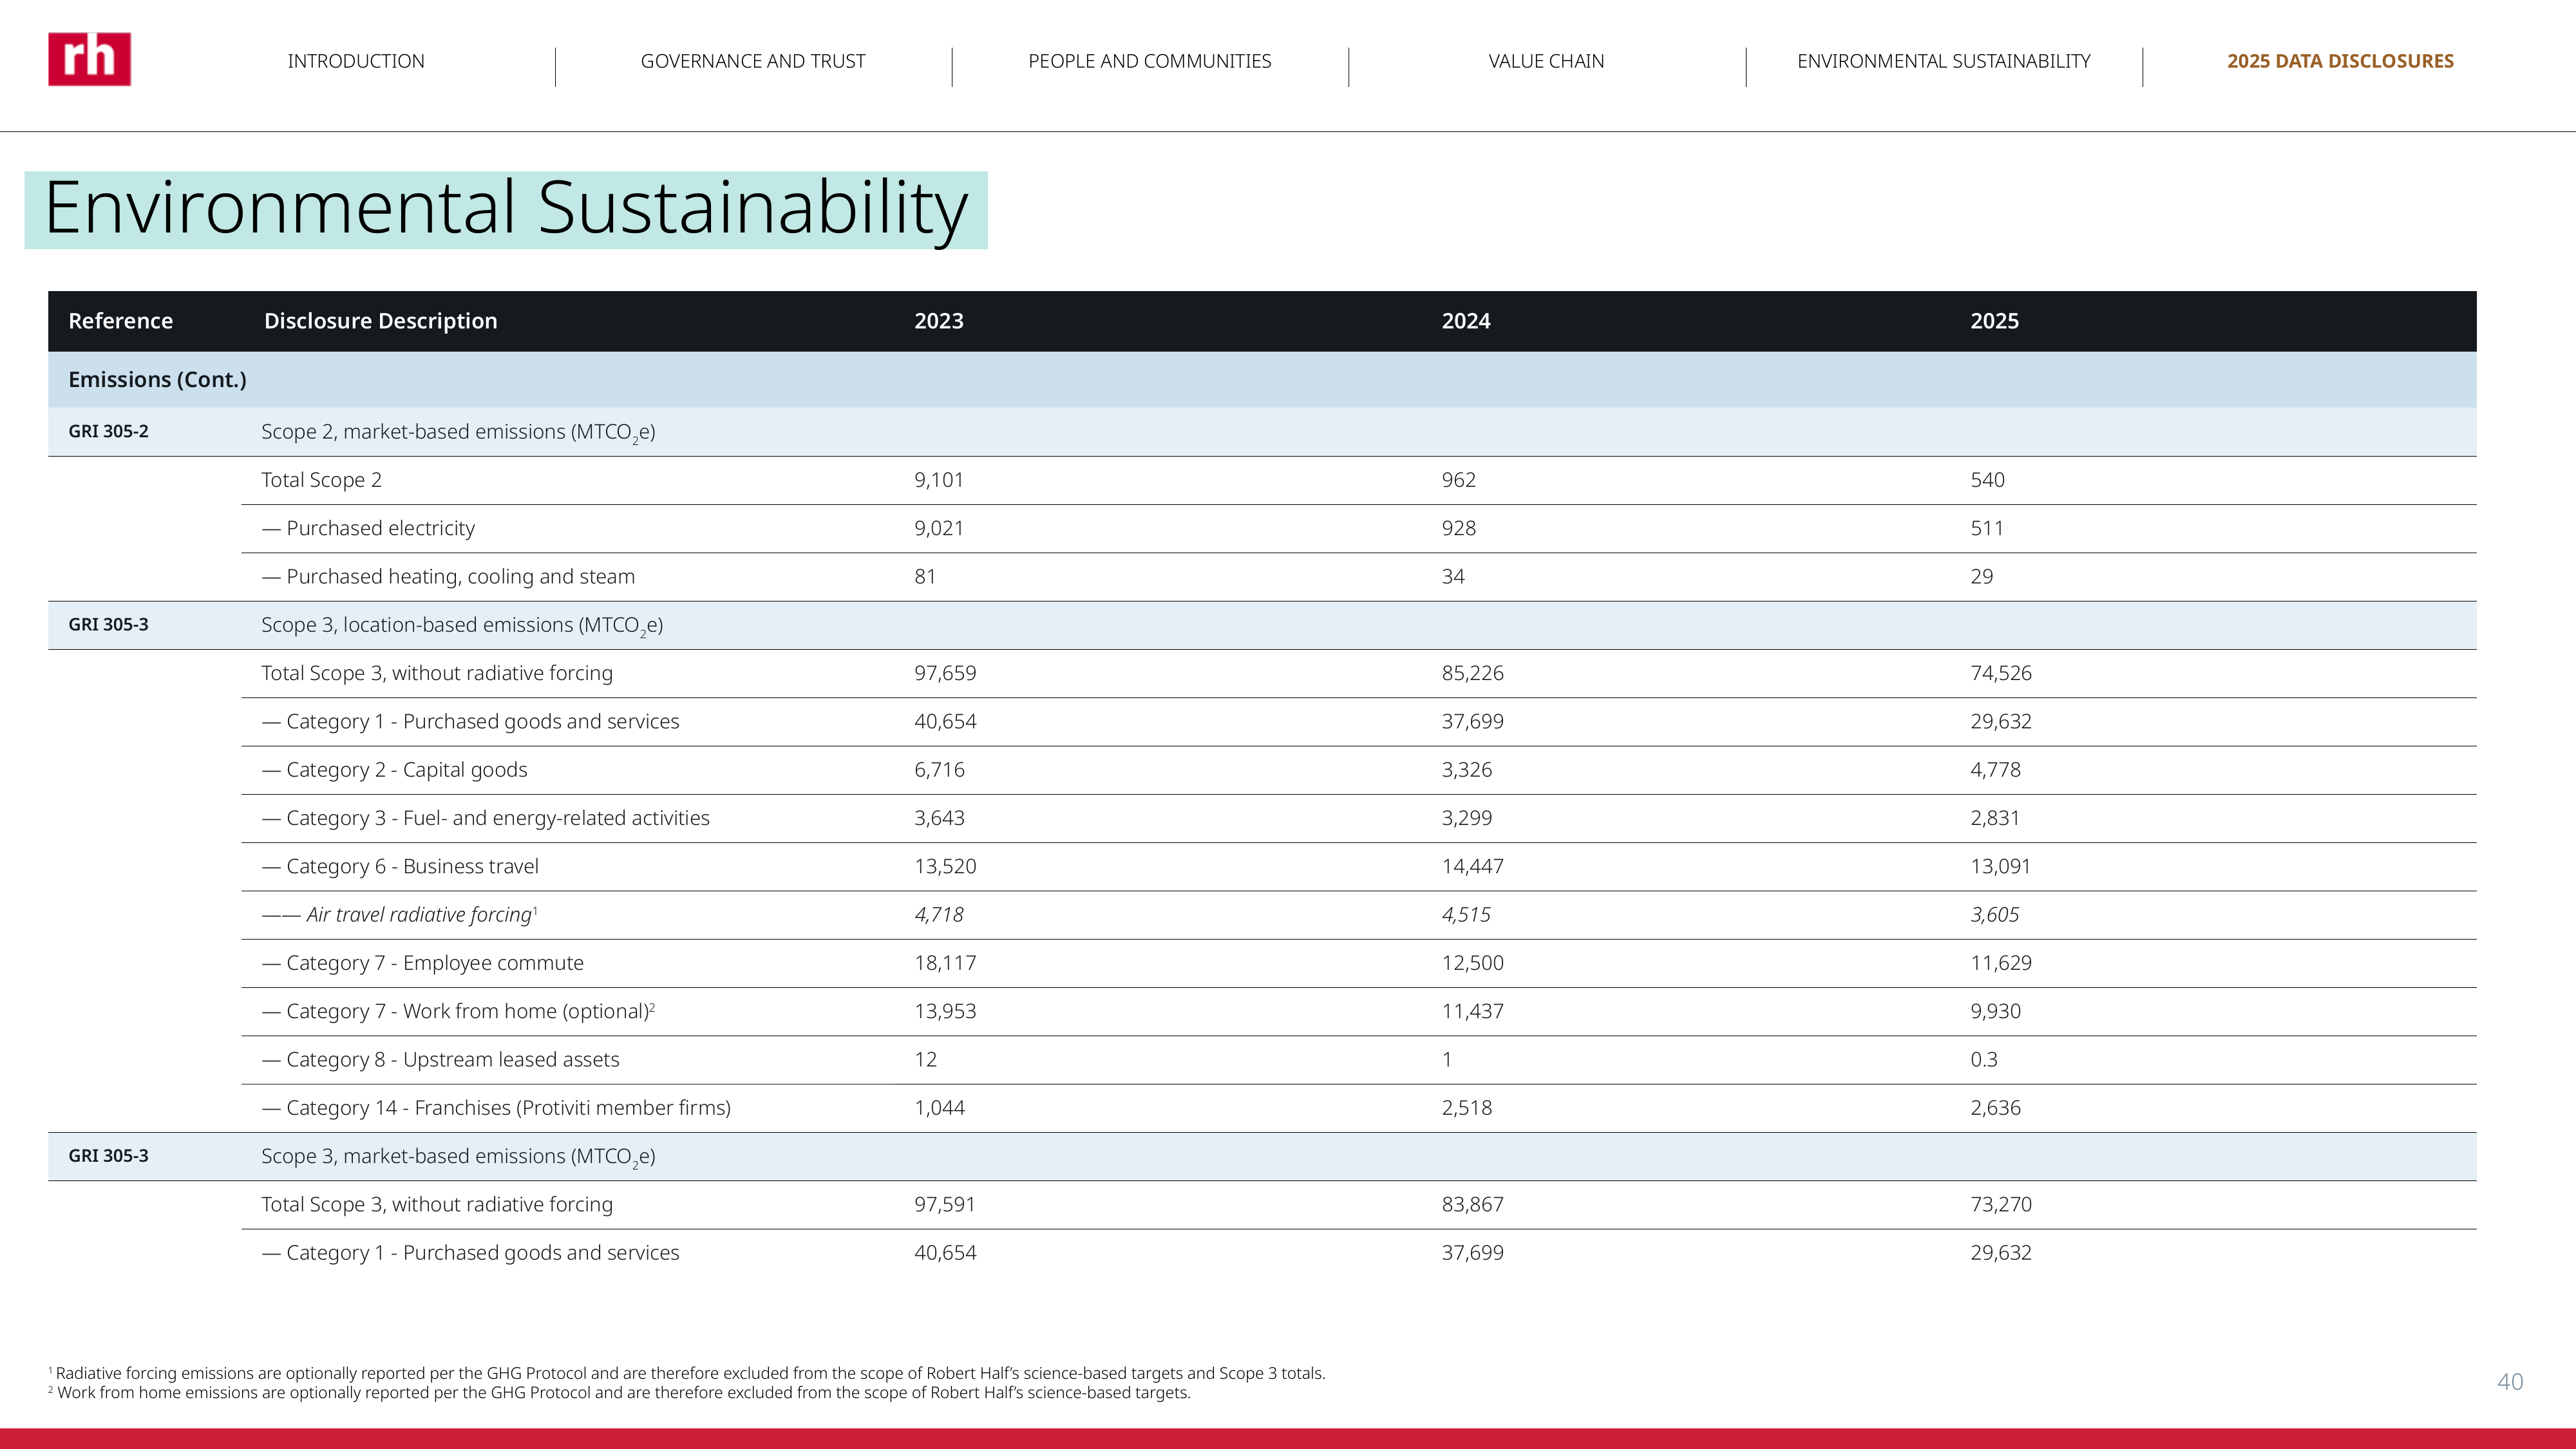Select the GRI 305-2 reference label
The height and width of the screenshot is (1449, 2576).
pyautogui.click(x=108, y=431)
